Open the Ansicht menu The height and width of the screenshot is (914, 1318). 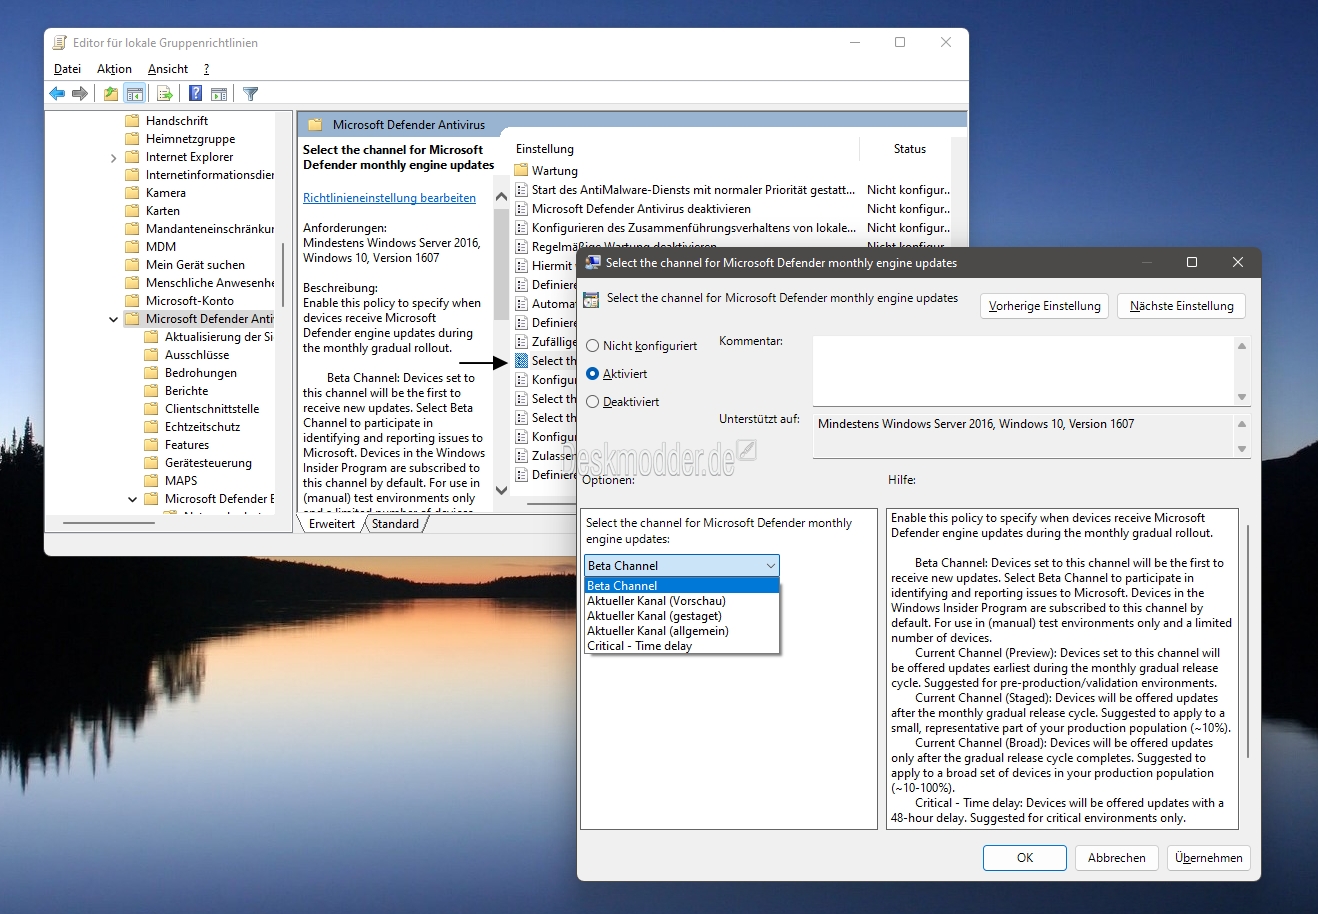pos(168,69)
